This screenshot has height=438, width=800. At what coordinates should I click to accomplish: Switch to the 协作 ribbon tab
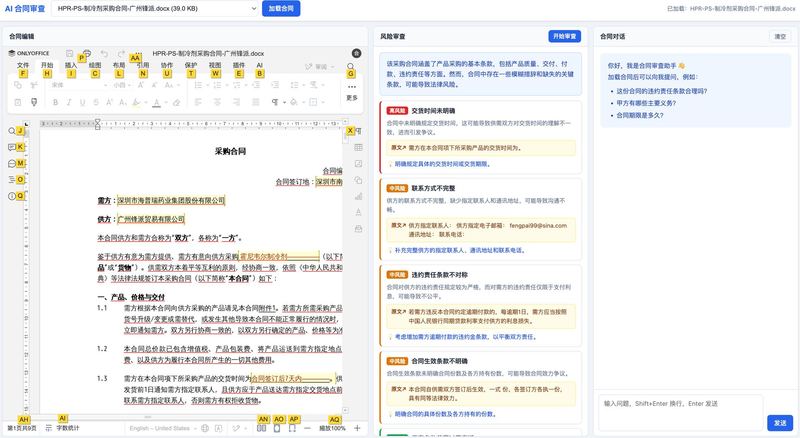pos(167,65)
